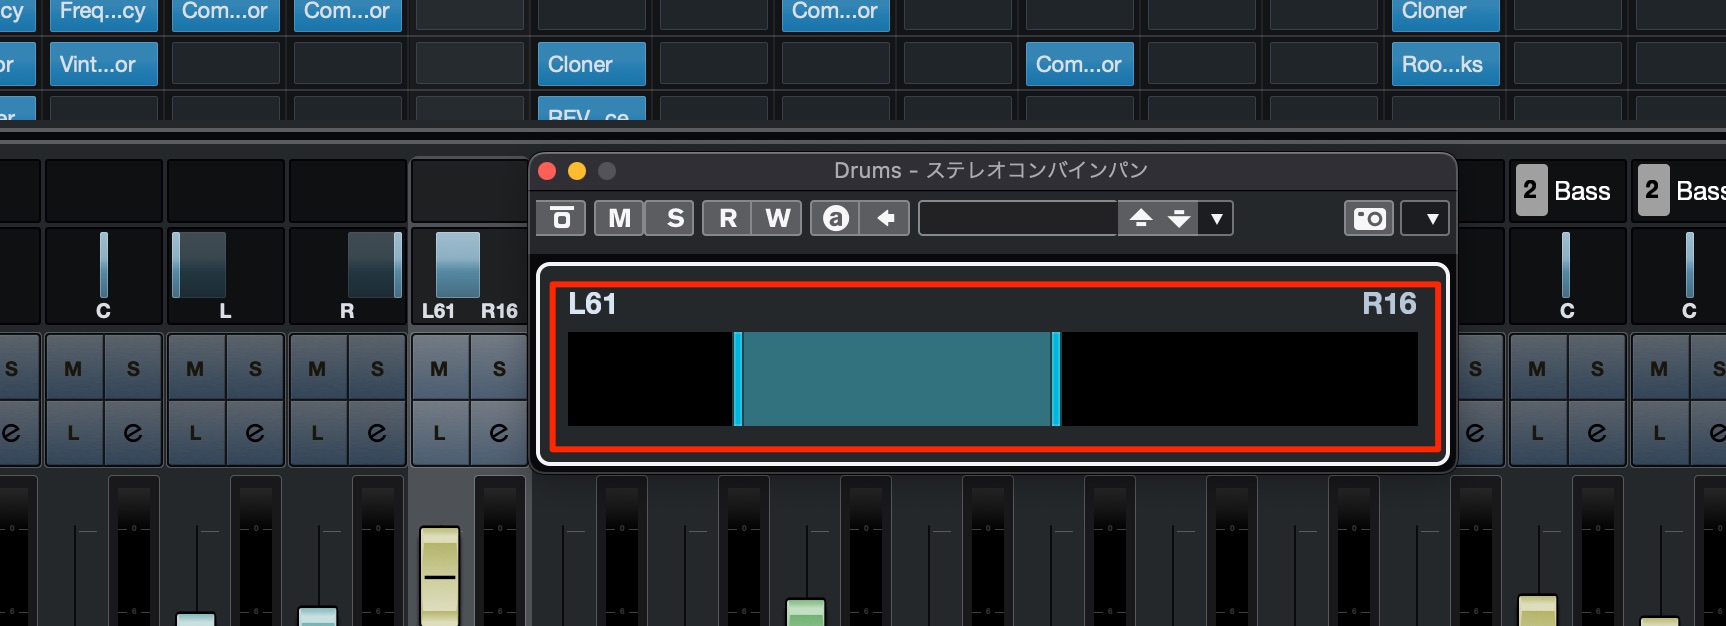Click the light-blue fader of L-panned channel
Viewport: 1726px width, 626px height.
click(195, 620)
